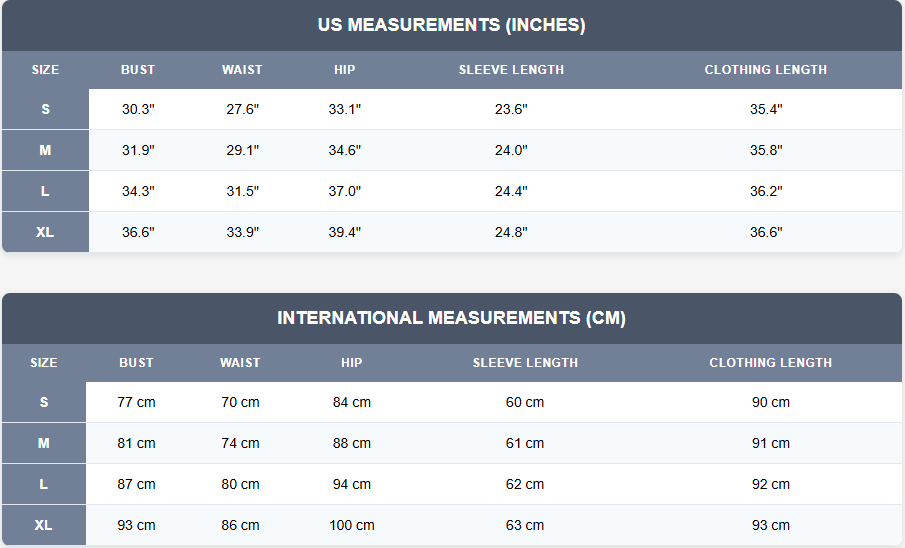Click the 92 cm clothing length cell

(x=770, y=484)
